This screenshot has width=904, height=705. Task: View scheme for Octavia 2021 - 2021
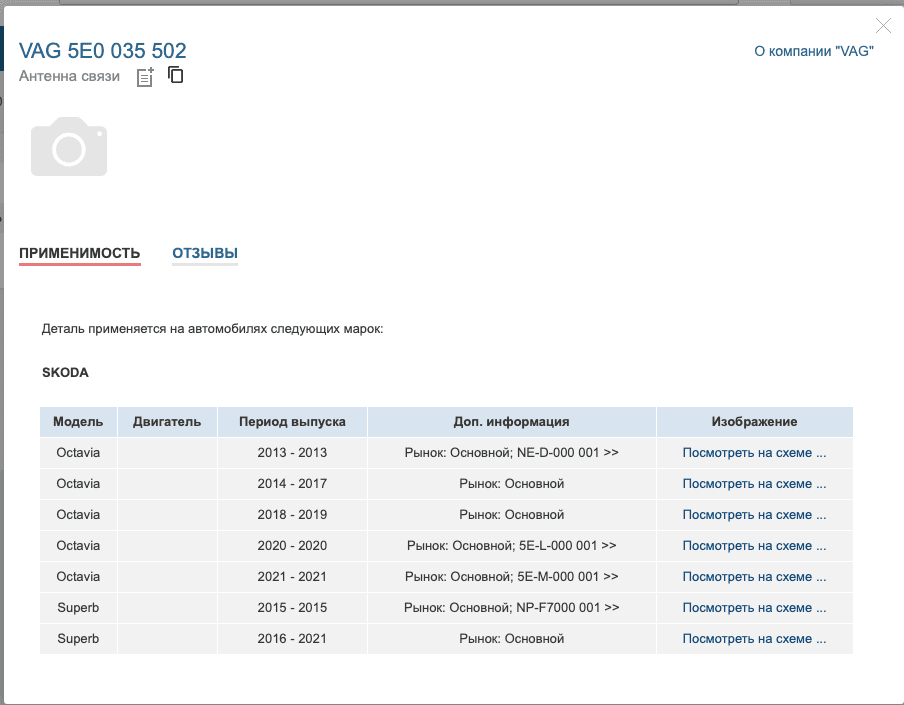pos(754,577)
